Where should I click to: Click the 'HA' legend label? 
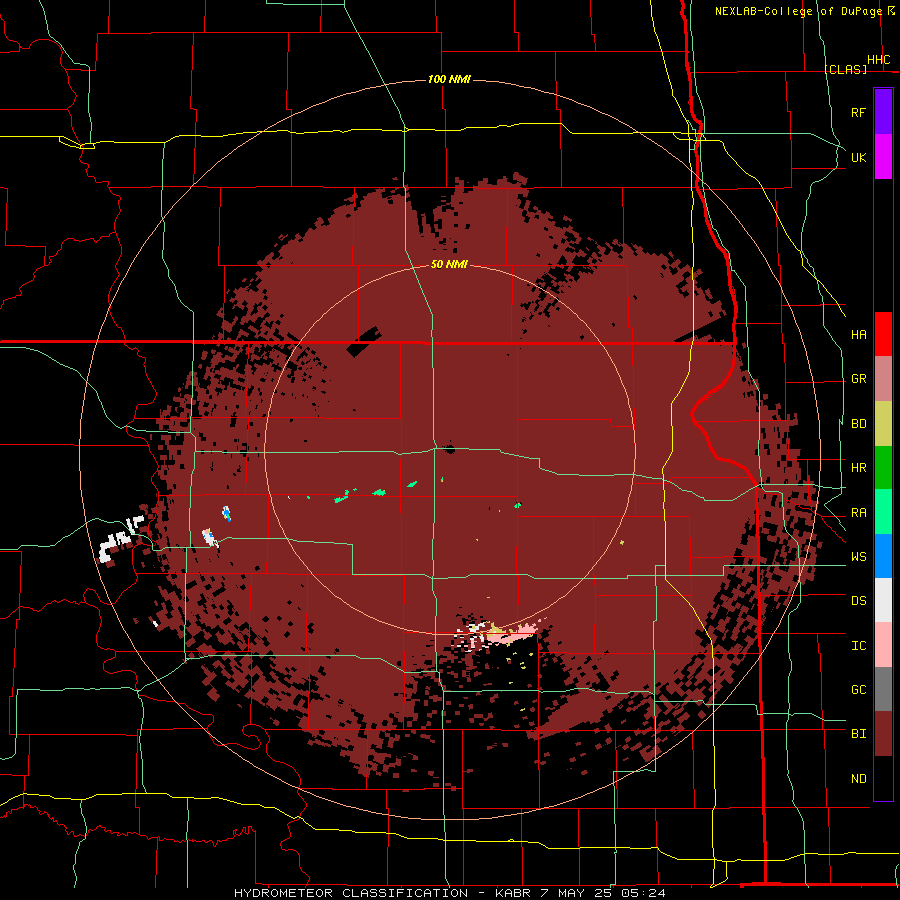[x=858, y=335]
